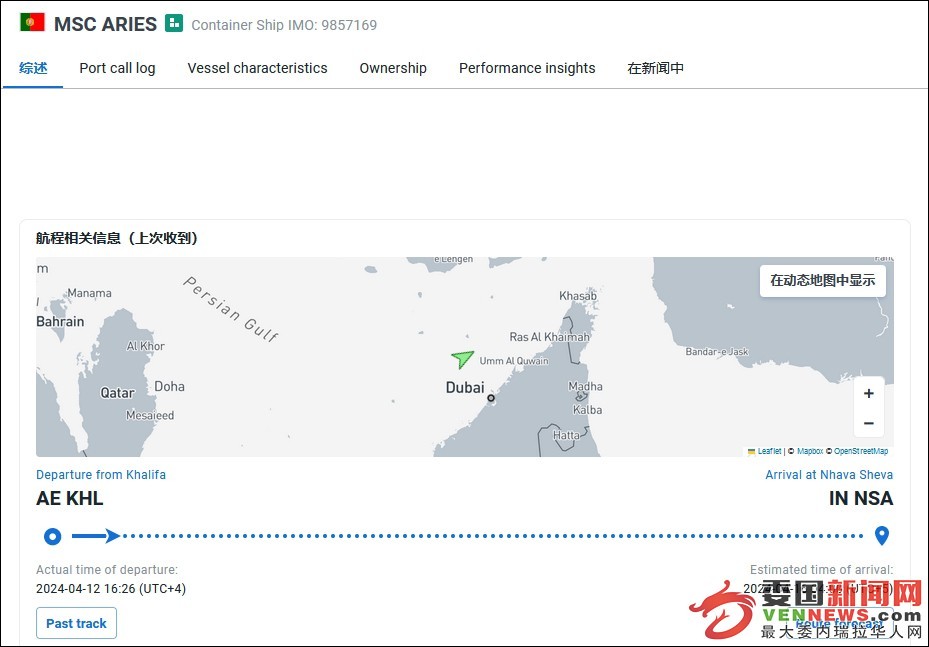Click the Al Khor label on map
The height and width of the screenshot is (647, 929).
(146, 346)
